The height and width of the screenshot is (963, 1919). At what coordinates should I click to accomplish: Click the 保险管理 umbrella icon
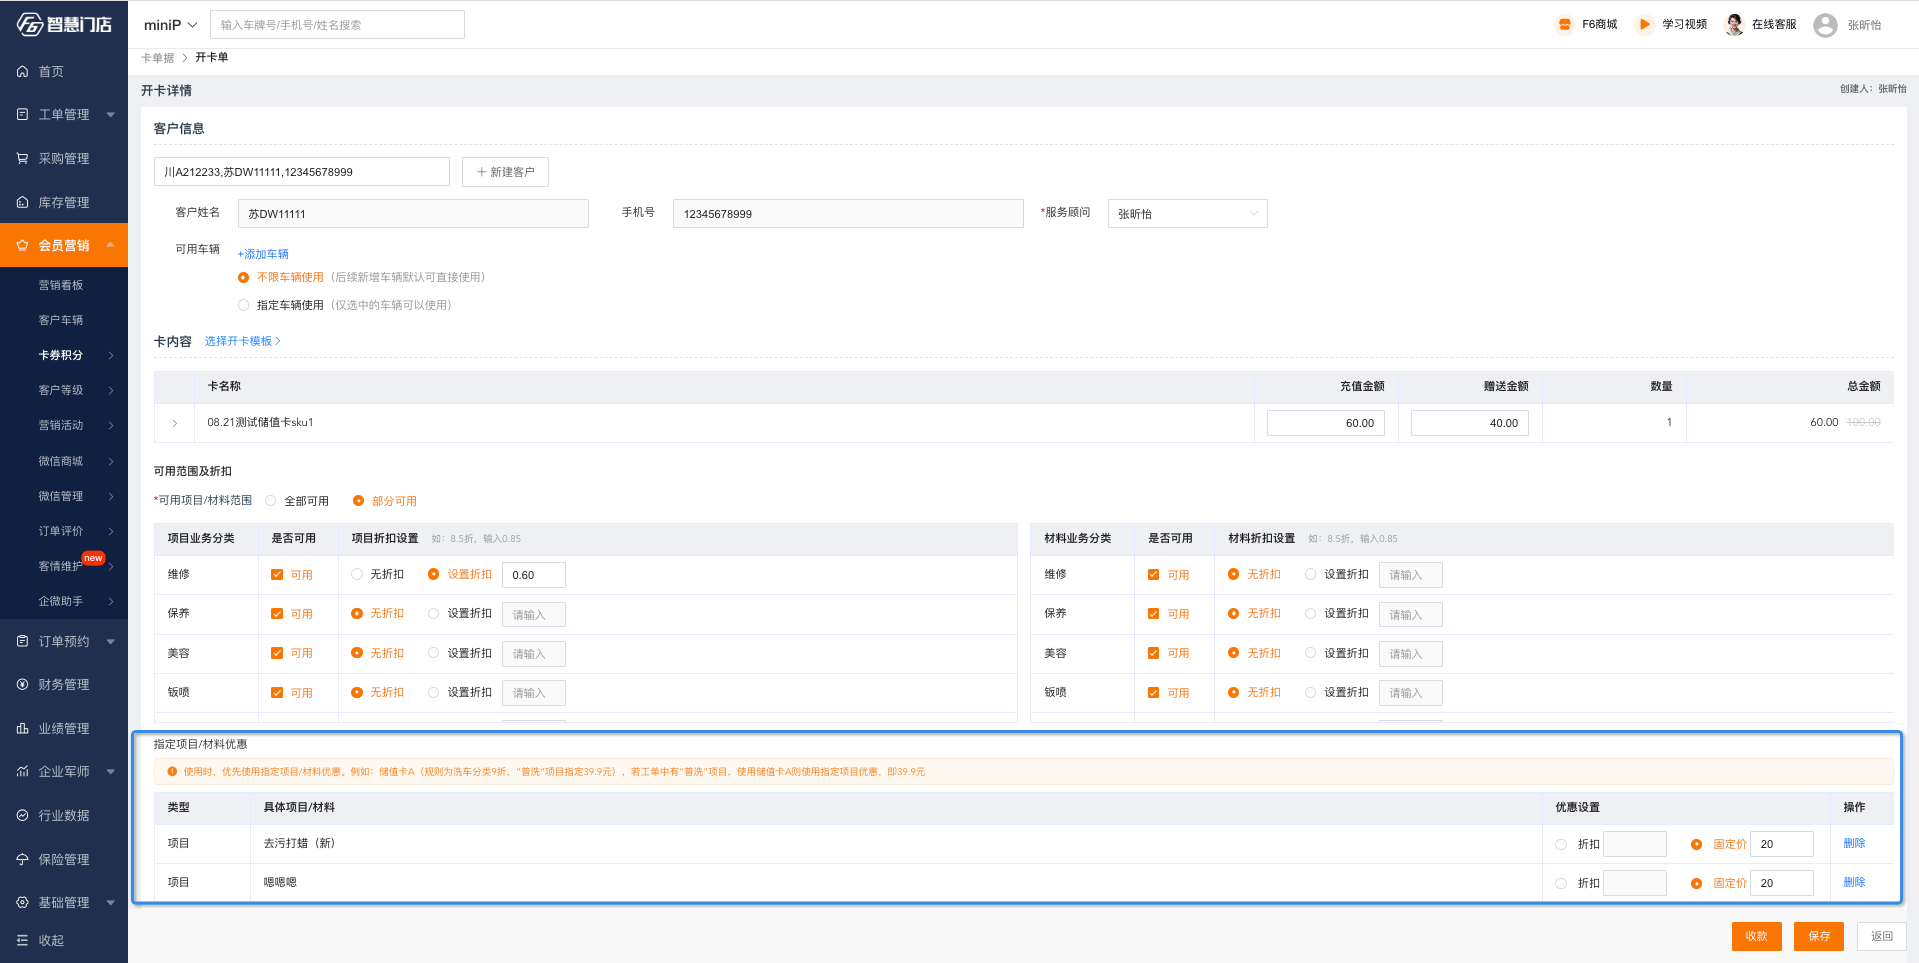point(22,859)
